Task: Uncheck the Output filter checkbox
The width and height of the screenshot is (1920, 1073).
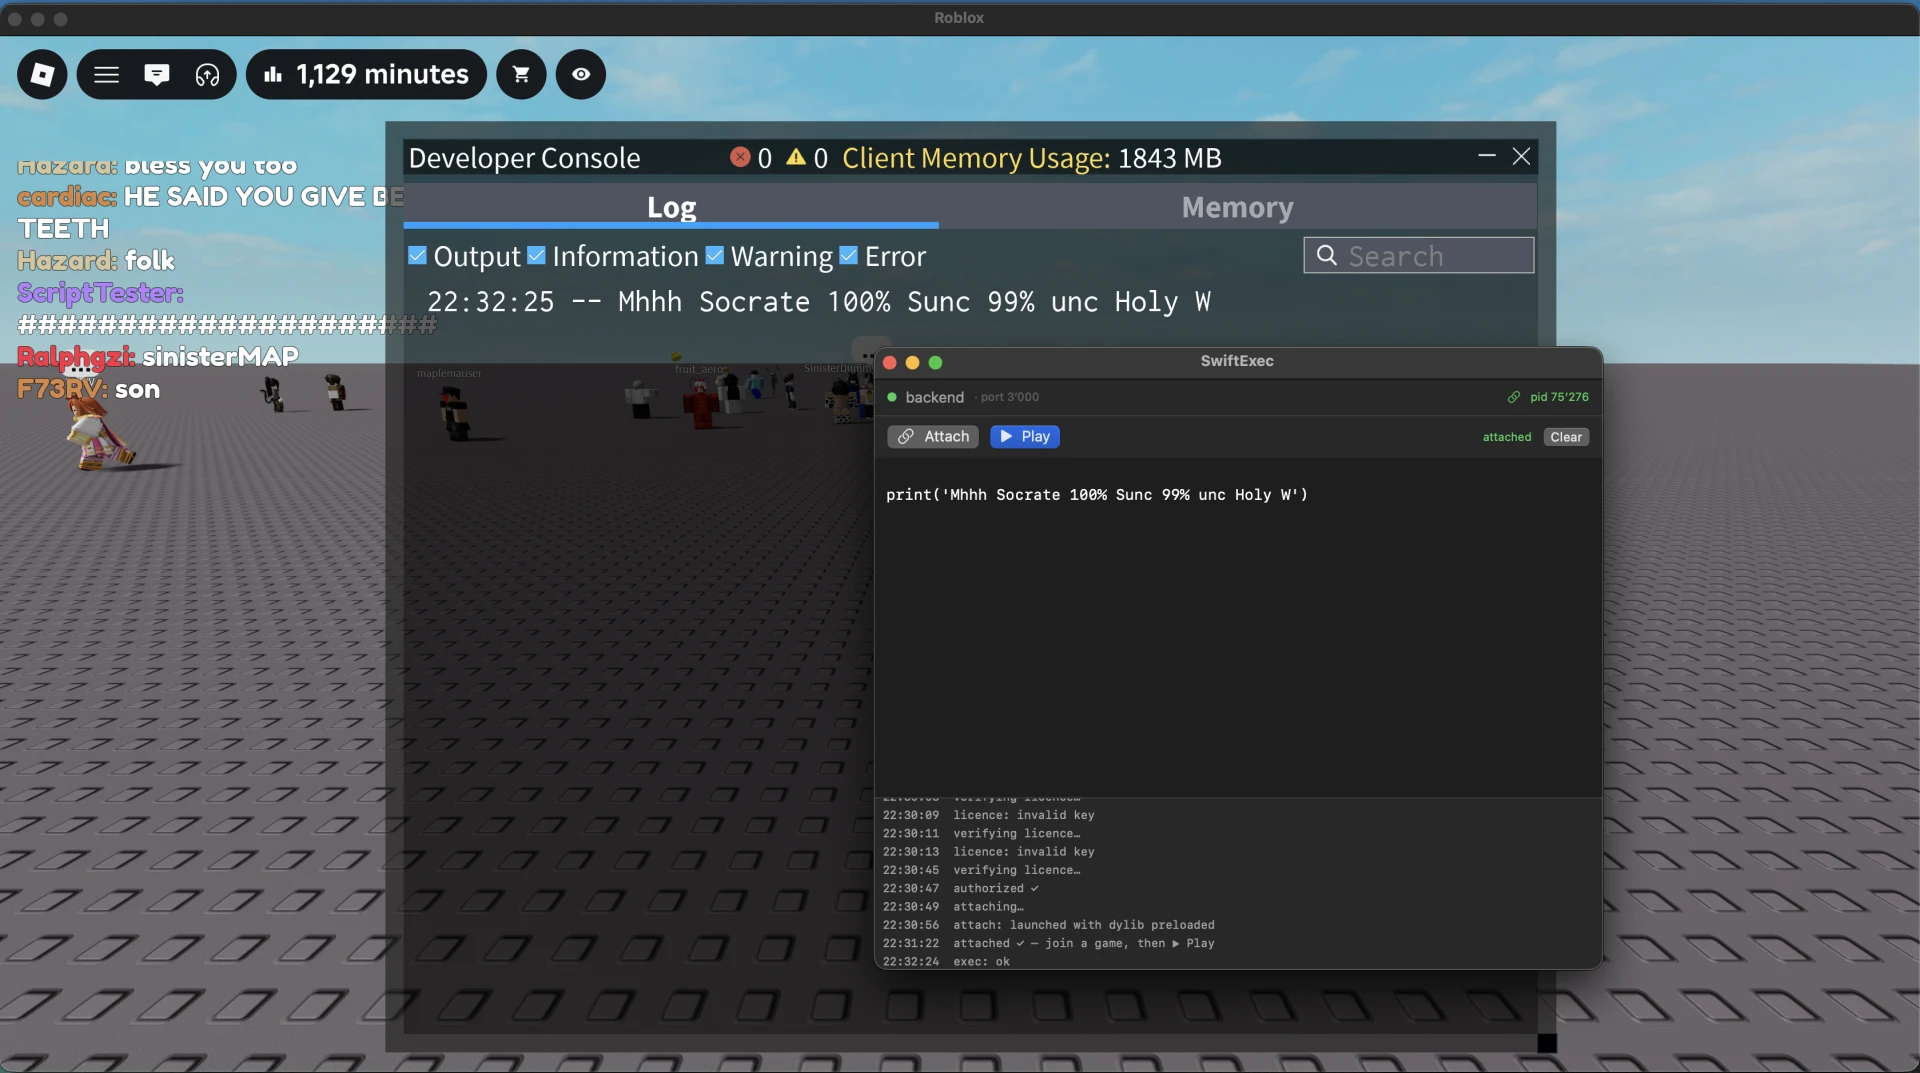Action: coord(418,256)
